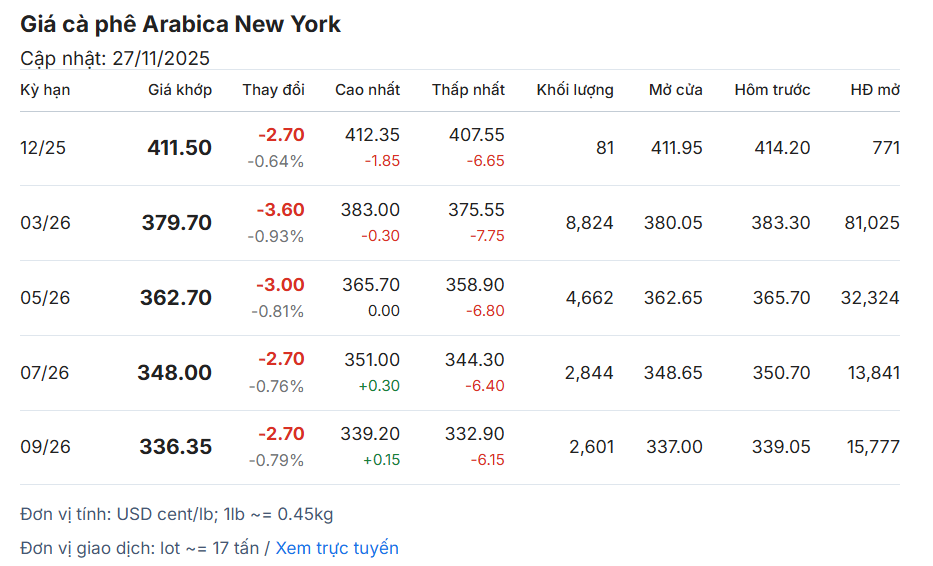The image size is (933, 566).
Task: Click the 'Giá khớp' column header
Action: point(180,90)
